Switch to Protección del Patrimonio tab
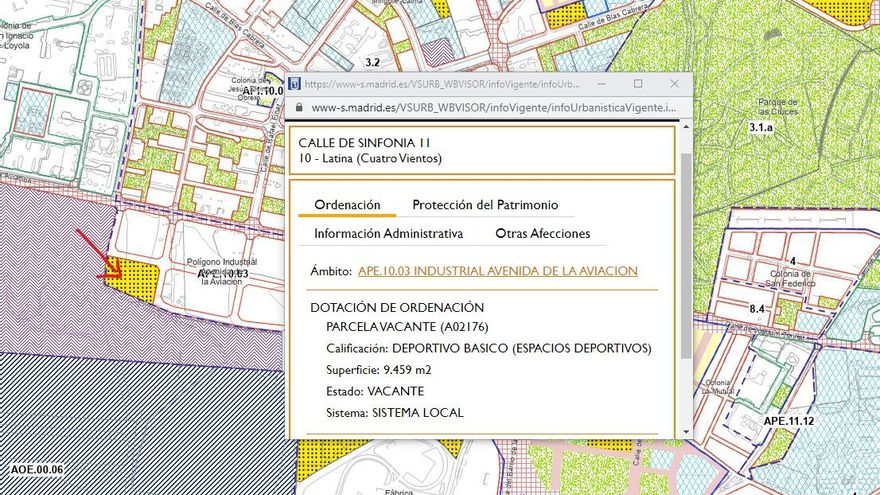 point(485,205)
